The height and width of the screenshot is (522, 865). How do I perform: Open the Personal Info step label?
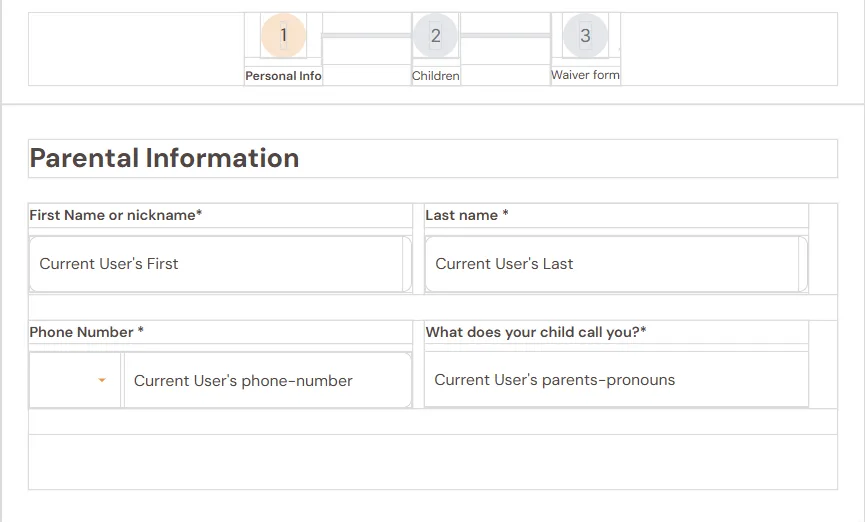283,76
